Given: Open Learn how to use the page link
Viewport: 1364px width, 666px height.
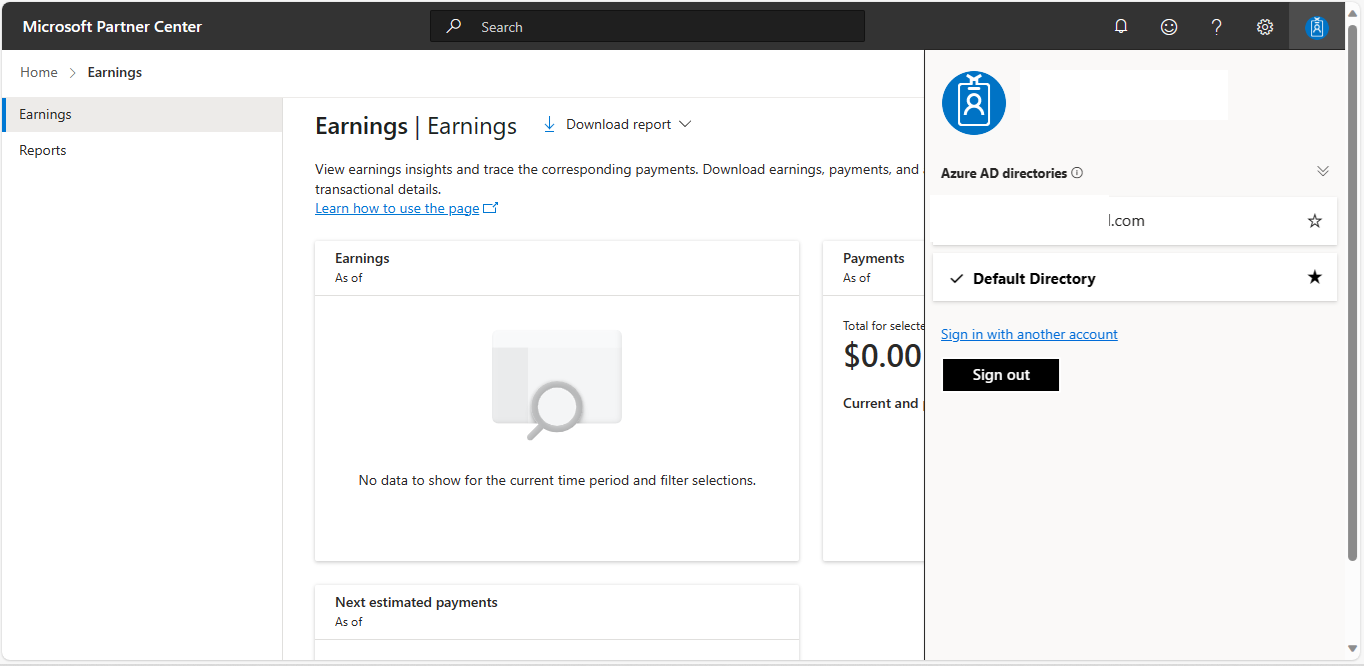Looking at the screenshot, I should point(397,208).
